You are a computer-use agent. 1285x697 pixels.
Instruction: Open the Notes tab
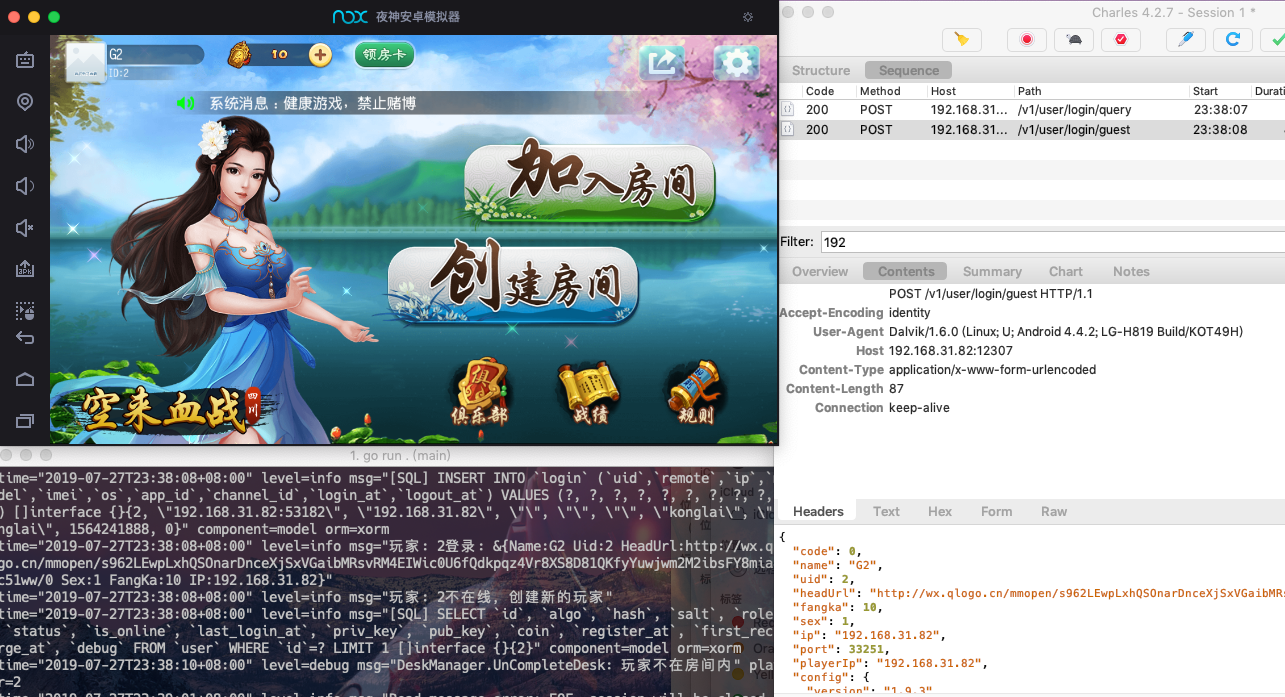[1131, 271]
